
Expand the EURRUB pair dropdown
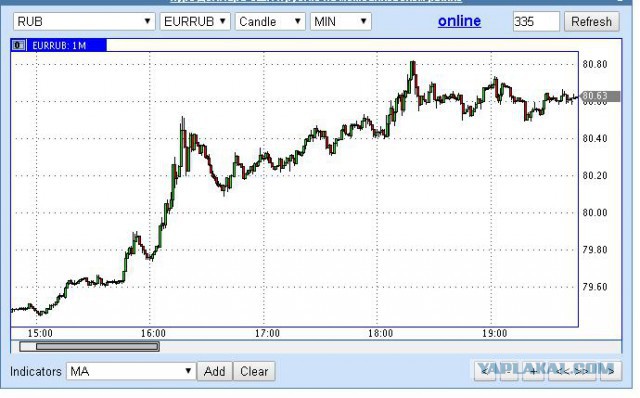coord(195,21)
